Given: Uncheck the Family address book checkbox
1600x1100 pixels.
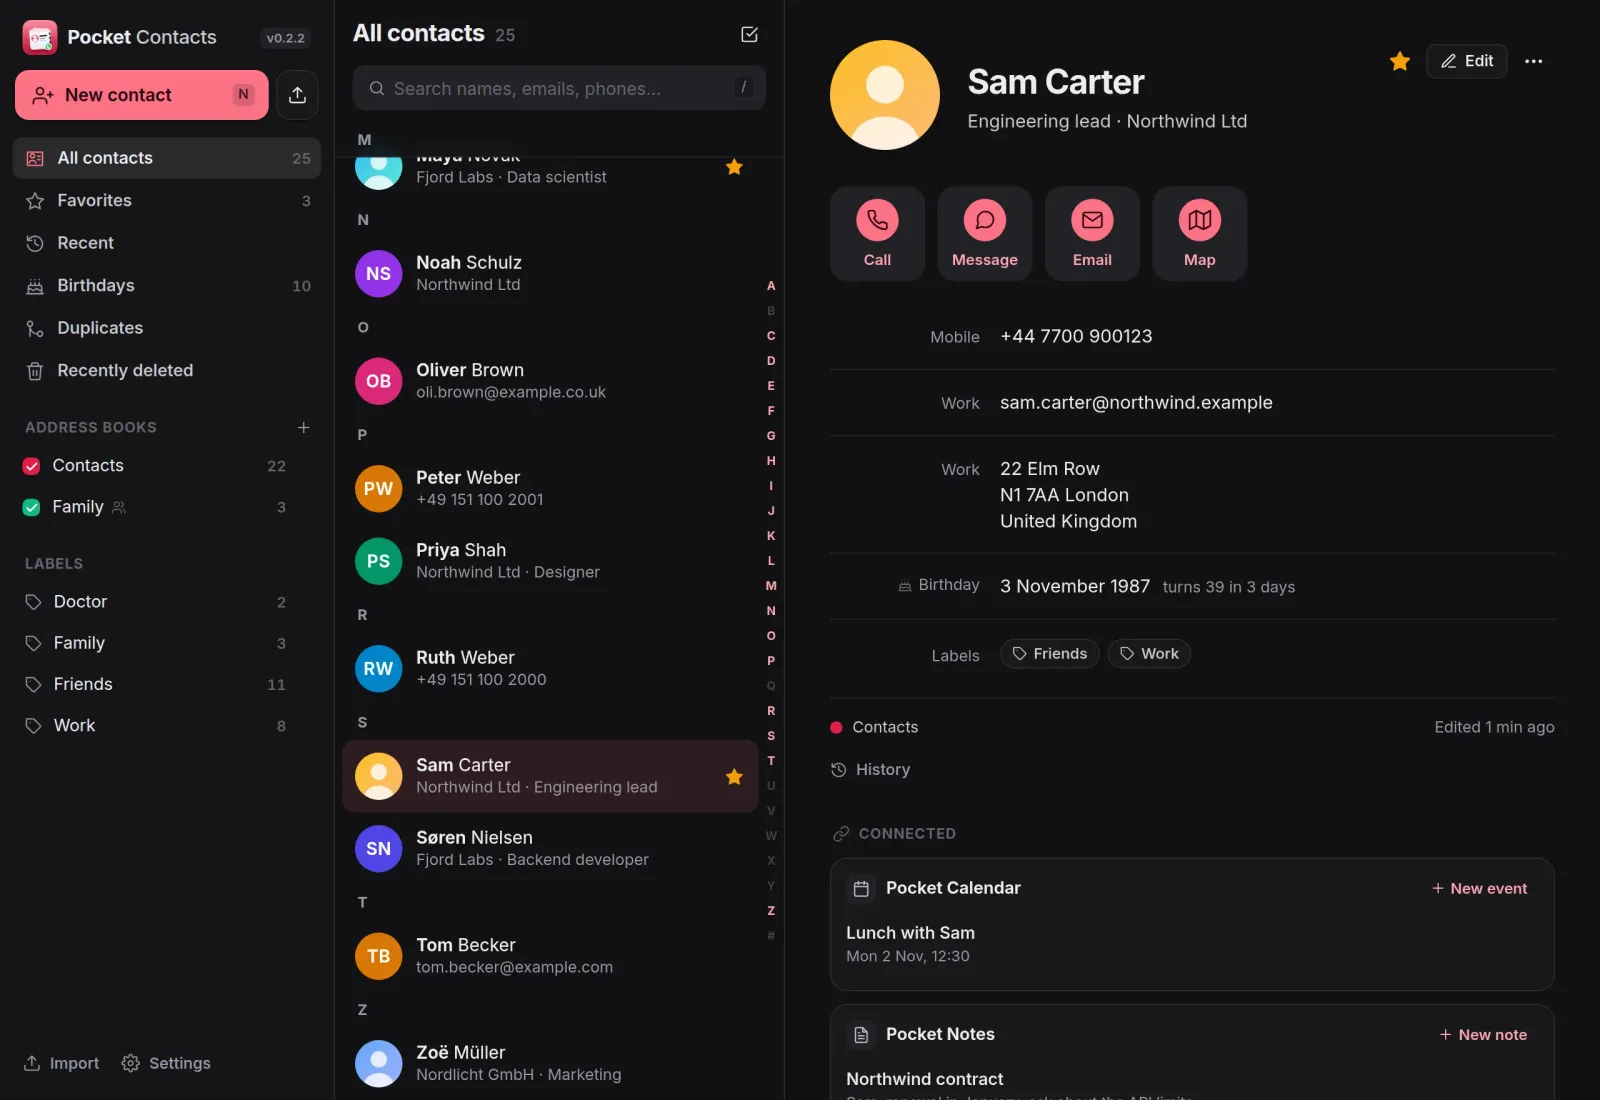Looking at the screenshot, I should (32, 507).
